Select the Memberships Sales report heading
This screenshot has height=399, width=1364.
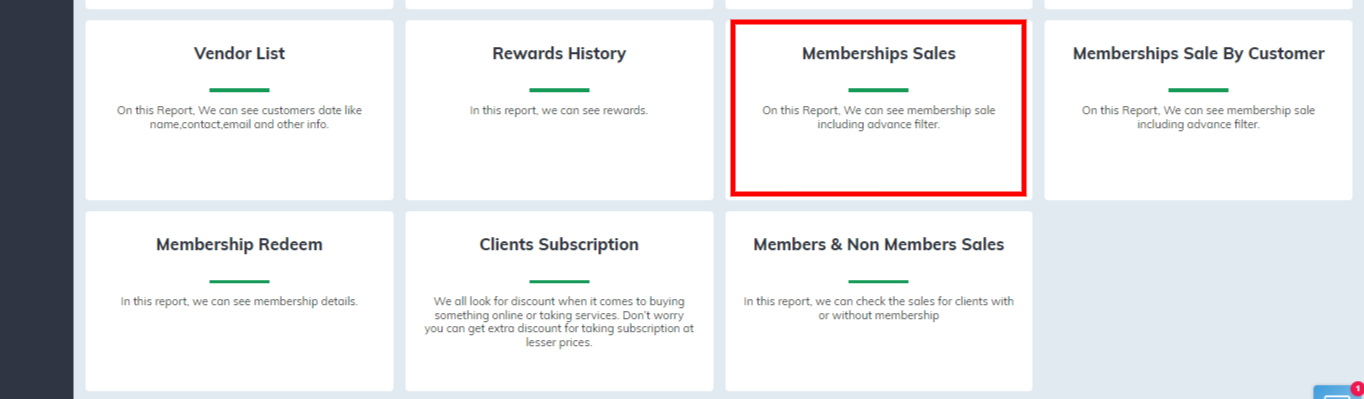point(879,54)
